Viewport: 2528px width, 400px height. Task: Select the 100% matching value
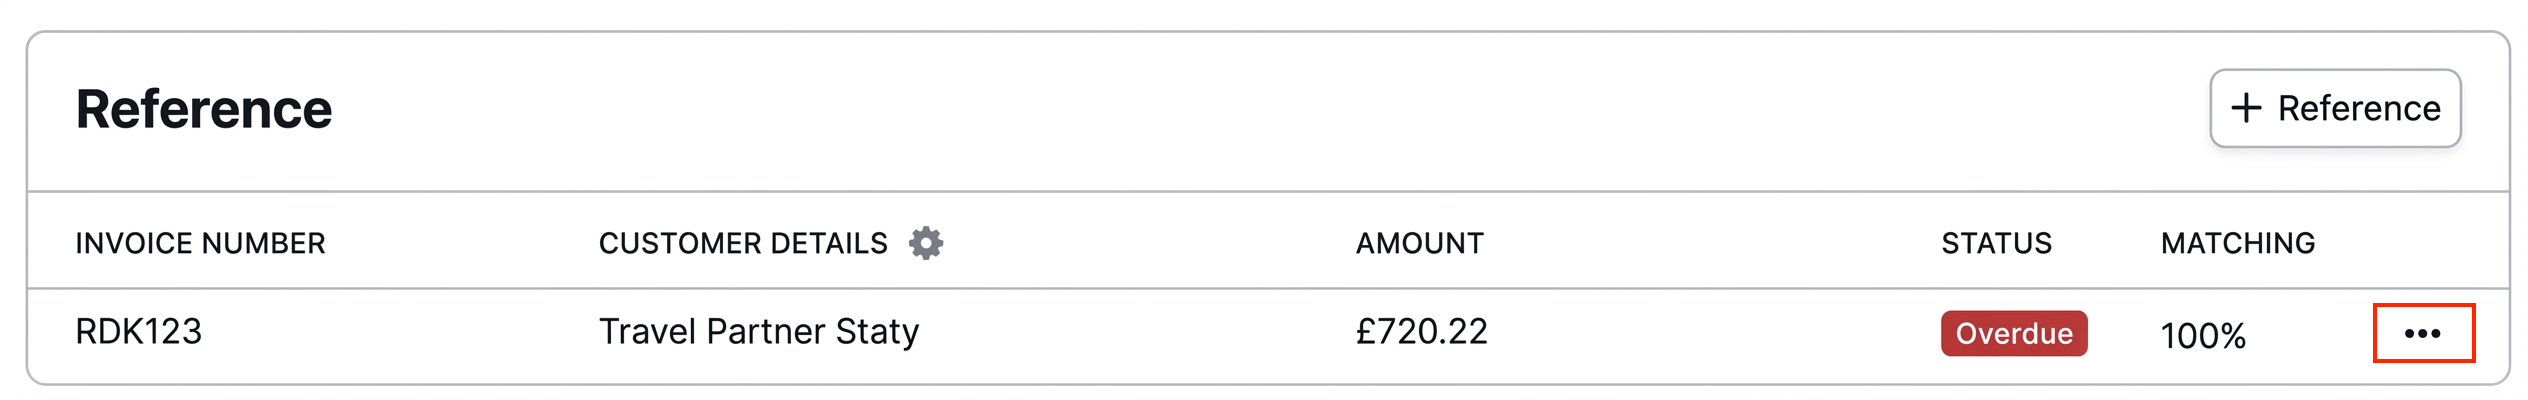point(2202,335)
